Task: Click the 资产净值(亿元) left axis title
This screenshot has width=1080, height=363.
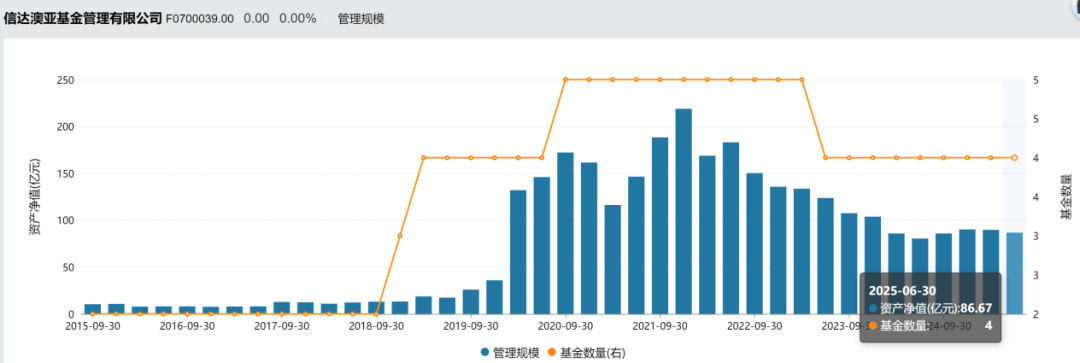Action: coord(34,196)
